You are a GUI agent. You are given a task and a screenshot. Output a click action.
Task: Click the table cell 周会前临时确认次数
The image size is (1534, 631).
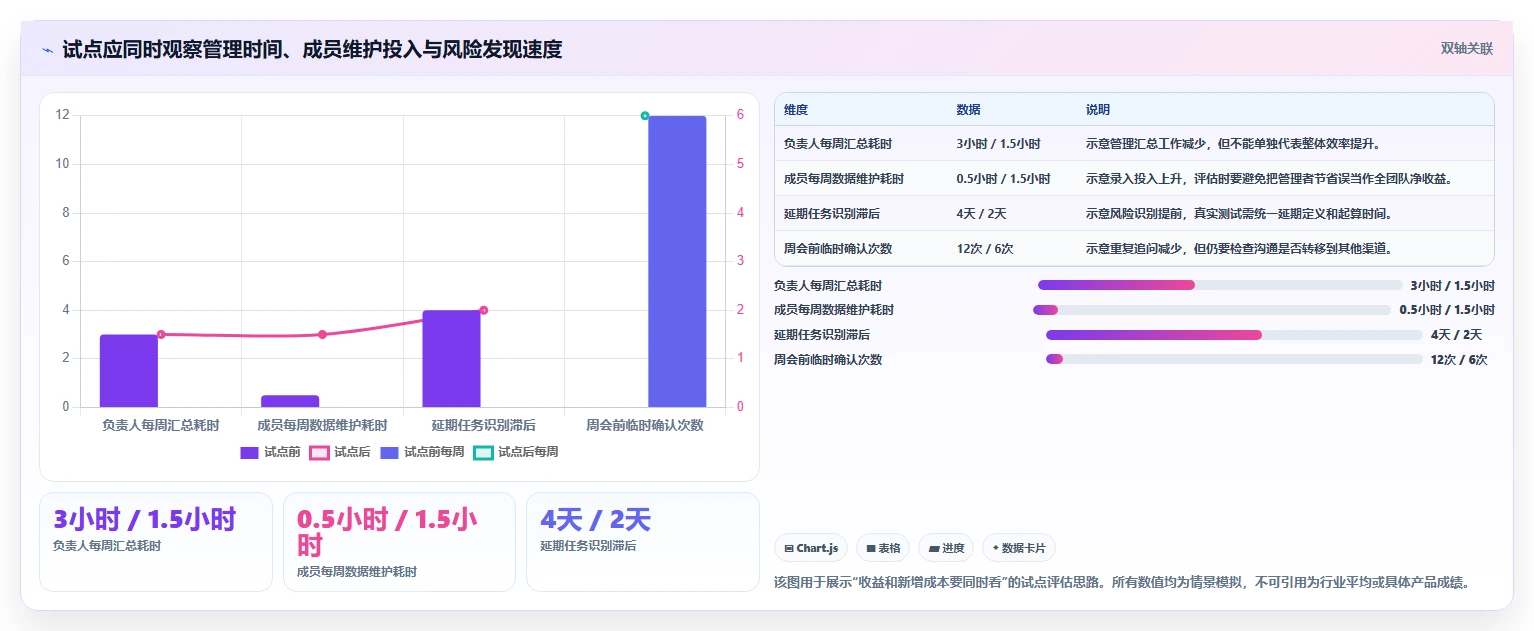pyautogui.click(x=838, y=248)
